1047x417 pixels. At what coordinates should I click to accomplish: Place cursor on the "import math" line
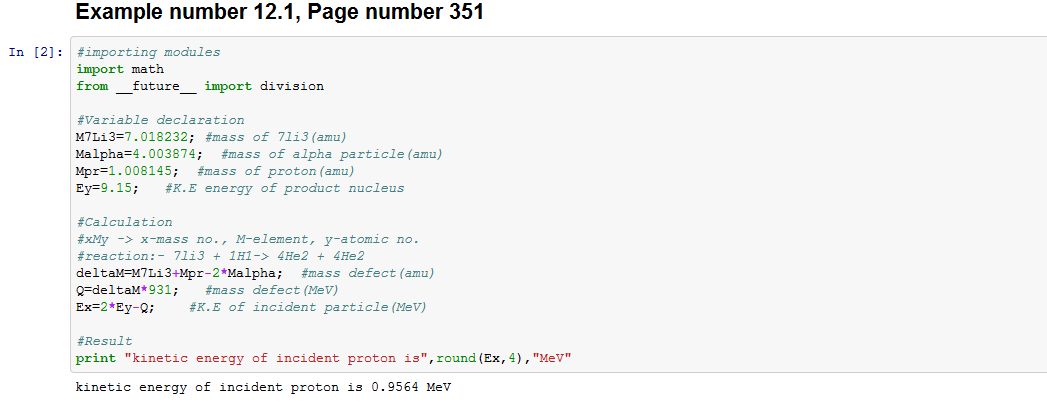120,69
